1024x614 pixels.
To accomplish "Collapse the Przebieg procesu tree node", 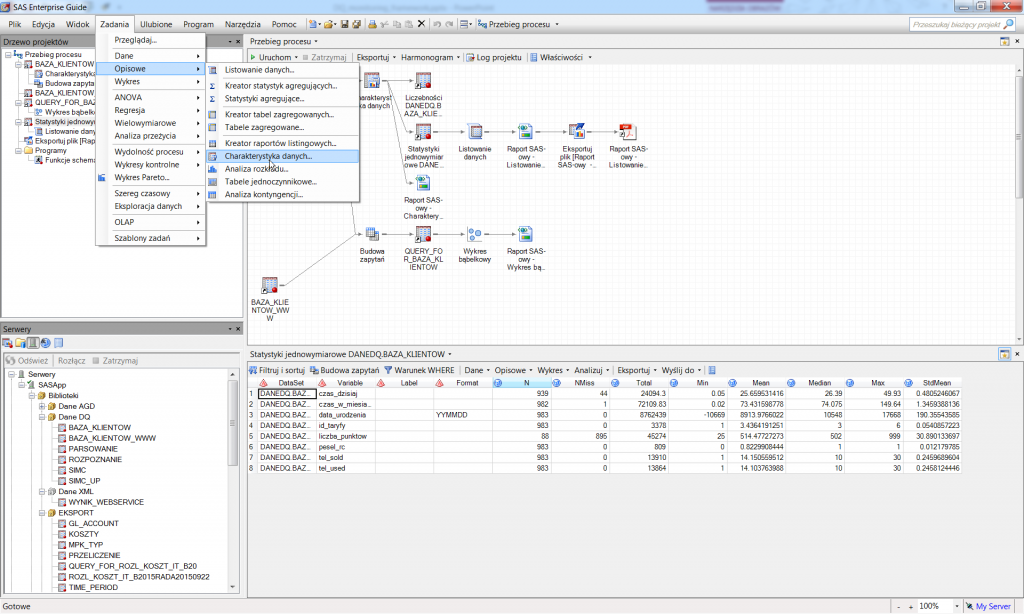I will pos(8,55).
